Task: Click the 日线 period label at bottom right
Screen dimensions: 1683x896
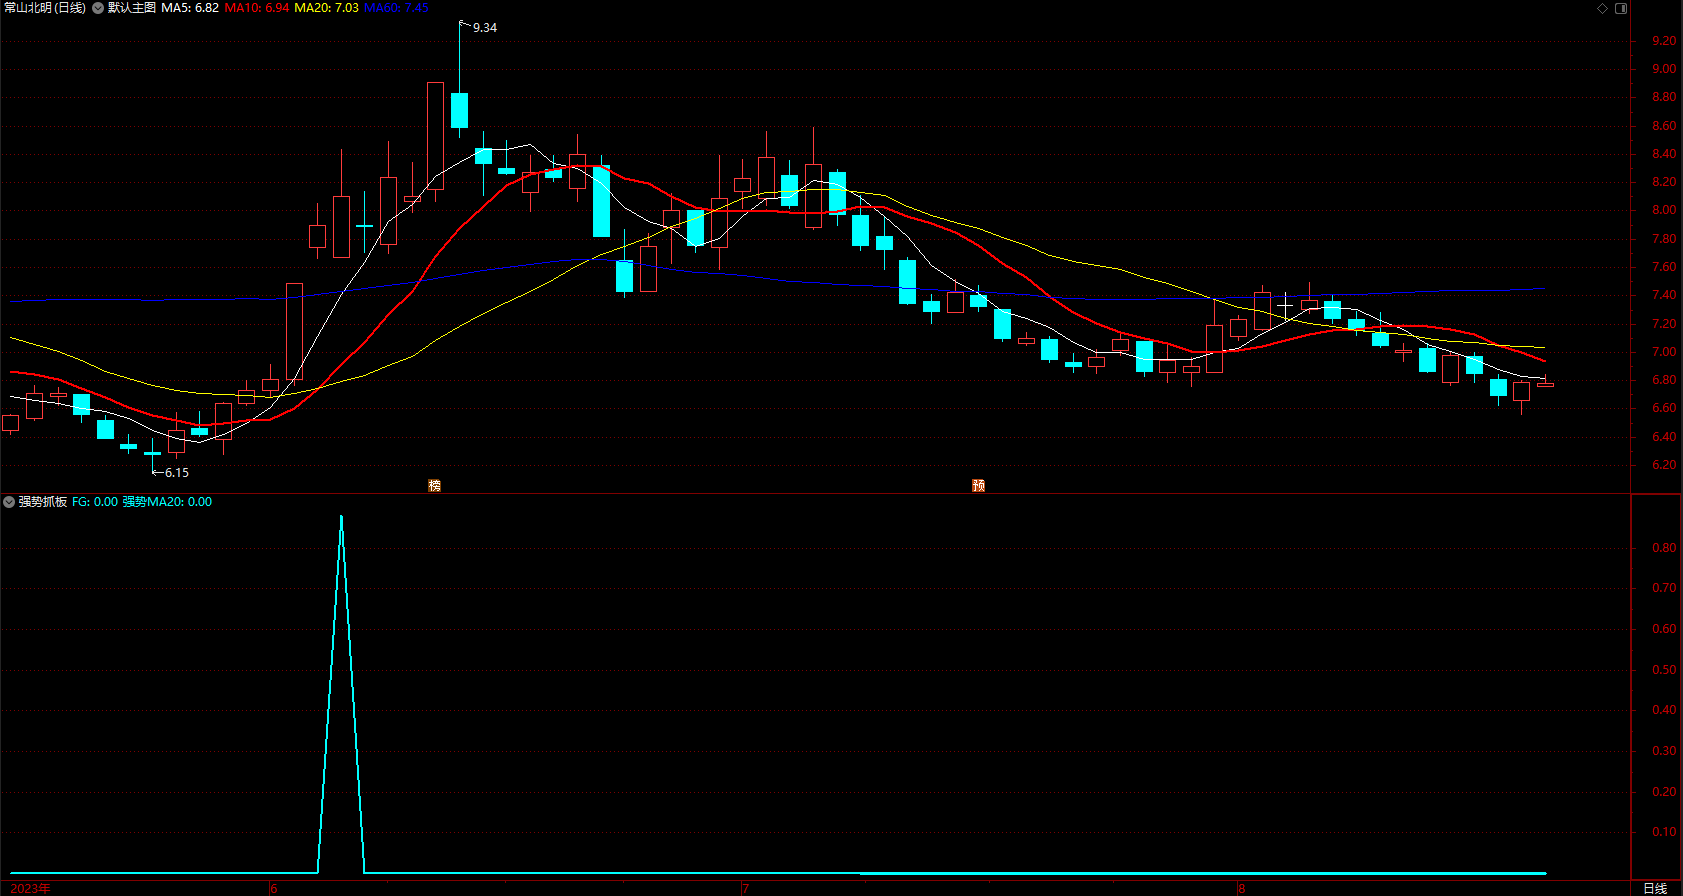Action: click(1655, 888)
